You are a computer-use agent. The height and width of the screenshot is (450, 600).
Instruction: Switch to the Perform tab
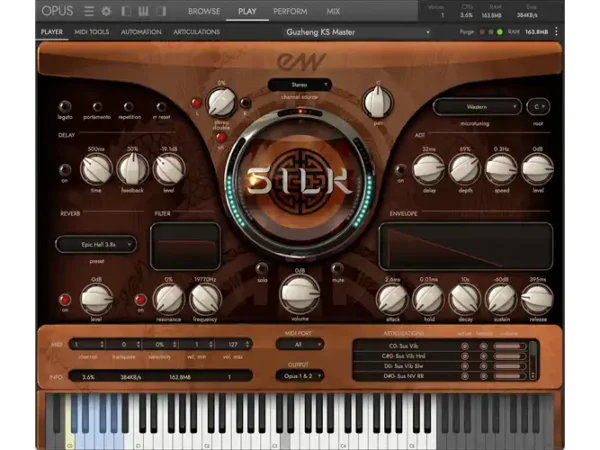pos(290,11)
